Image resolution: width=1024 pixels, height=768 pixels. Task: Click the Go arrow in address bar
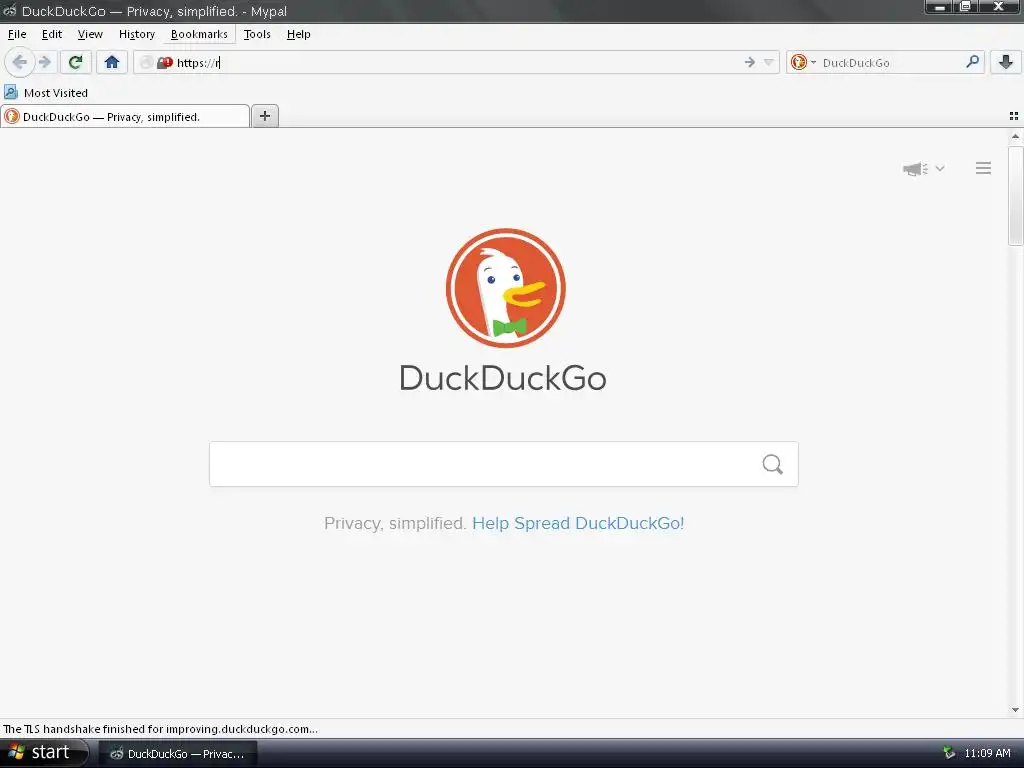(x=750, y=62)
